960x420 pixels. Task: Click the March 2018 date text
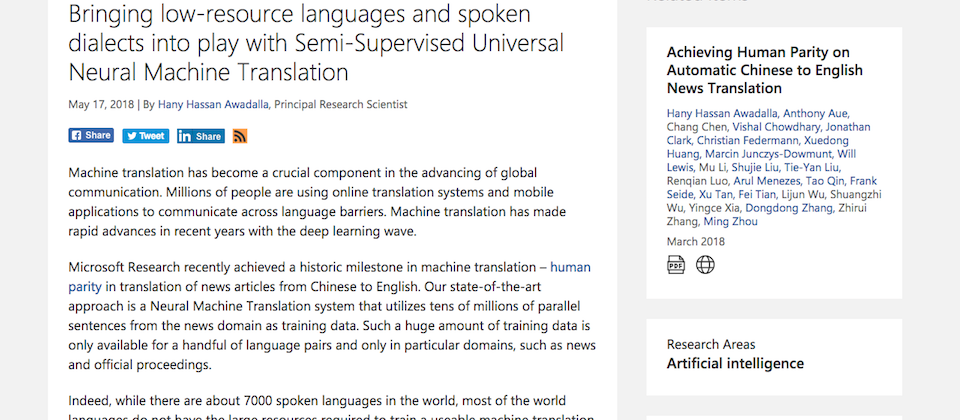point(696,241)
